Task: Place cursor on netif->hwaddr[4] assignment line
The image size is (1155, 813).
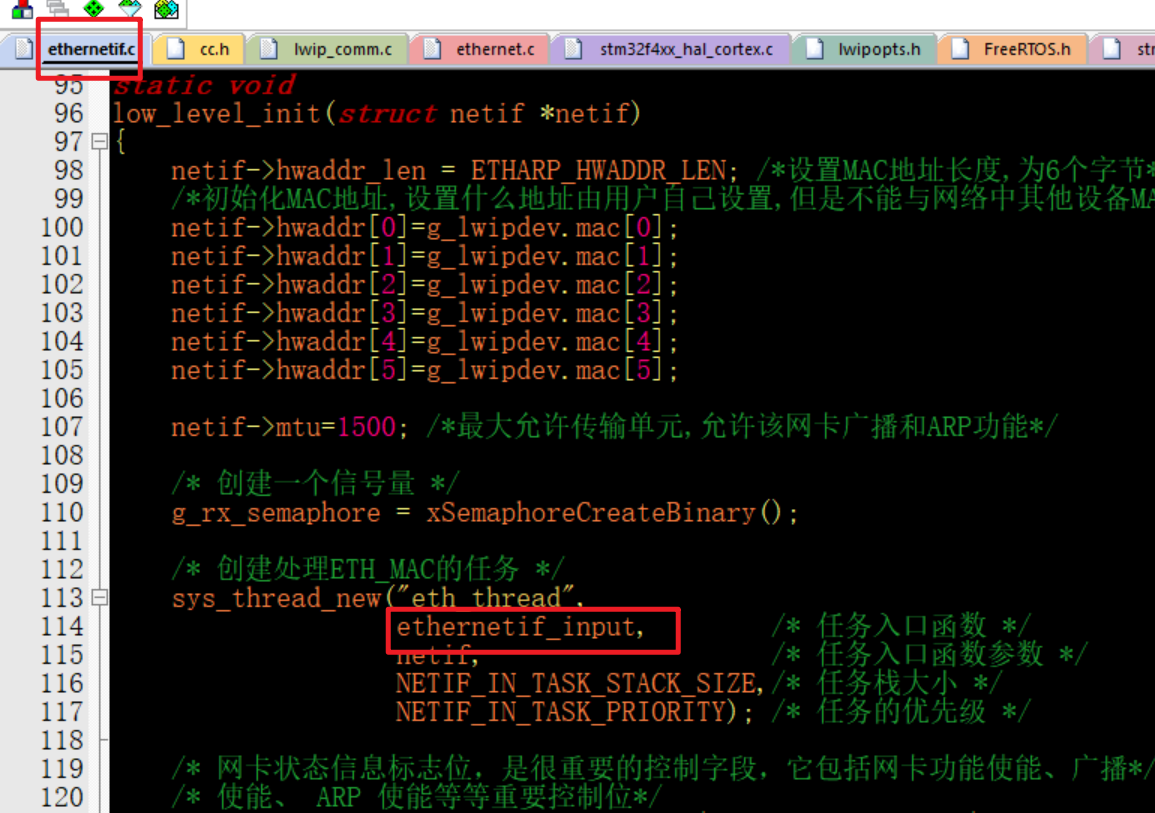Action: point(424,342)
